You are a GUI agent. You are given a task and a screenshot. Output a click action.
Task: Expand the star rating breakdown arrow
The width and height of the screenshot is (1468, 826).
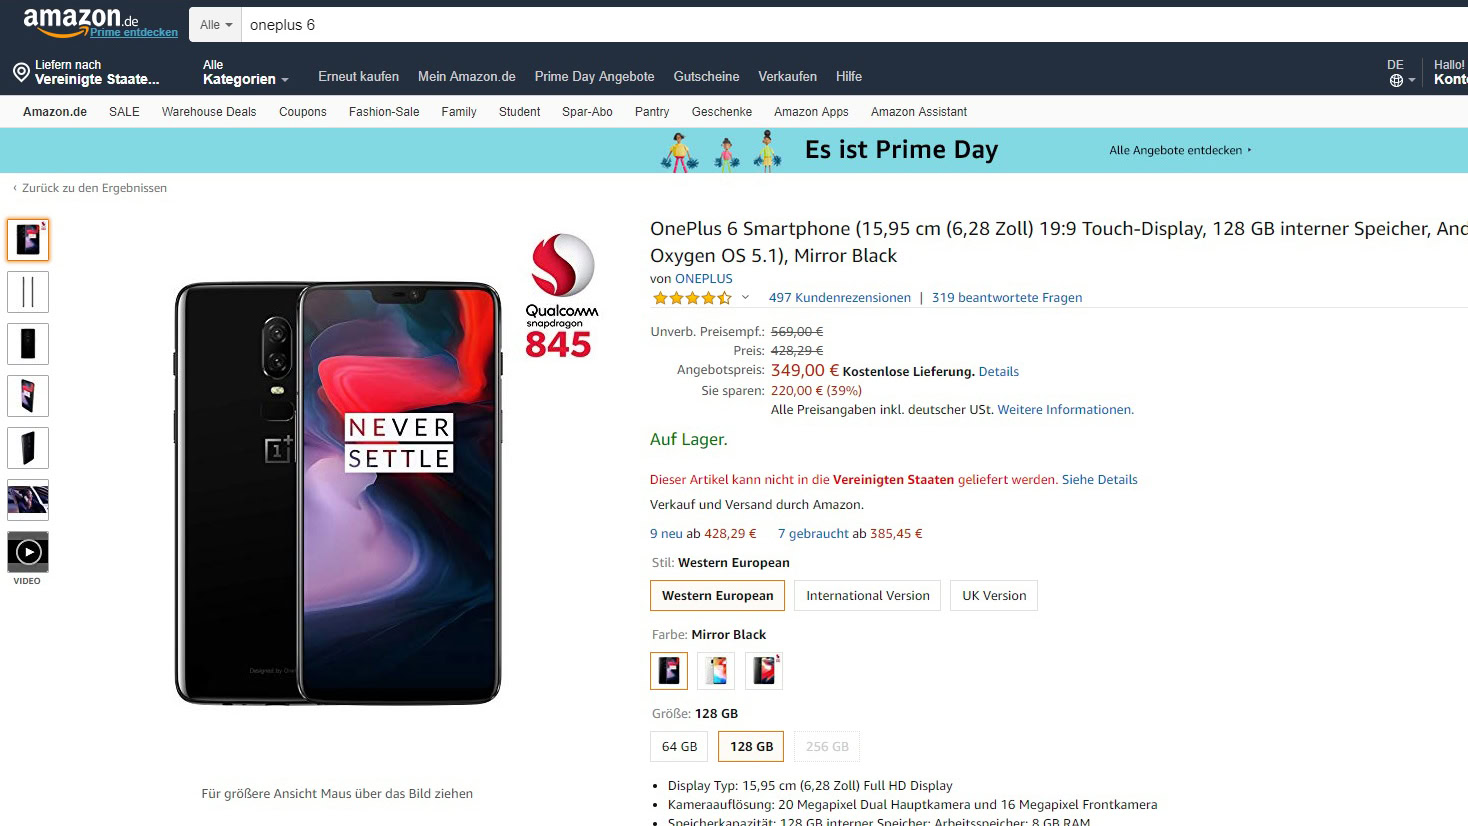point(745,298)
